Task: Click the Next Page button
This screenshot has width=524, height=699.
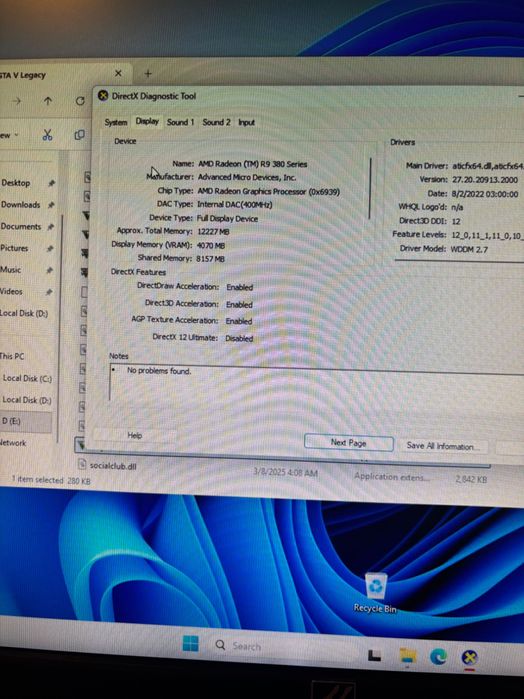Action: [x=348, y=443]
